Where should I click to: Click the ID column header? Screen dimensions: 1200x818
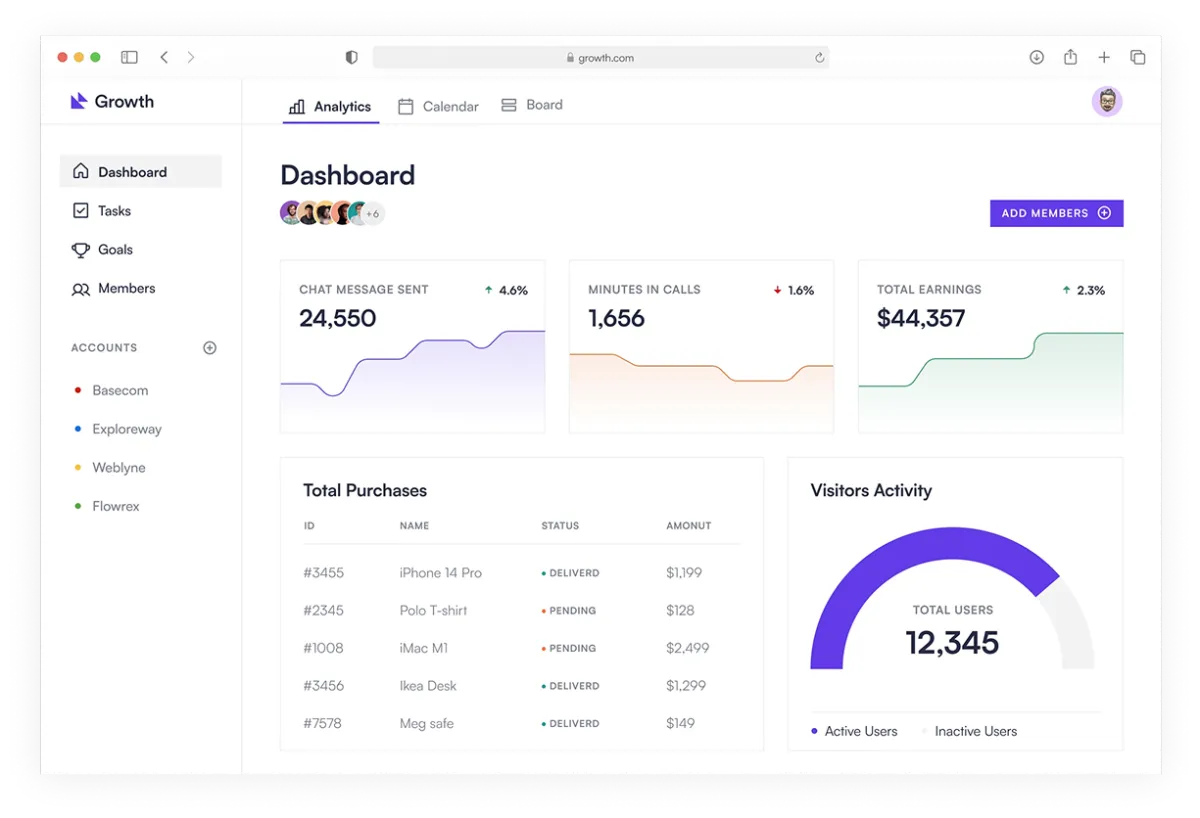coord(309,525)
